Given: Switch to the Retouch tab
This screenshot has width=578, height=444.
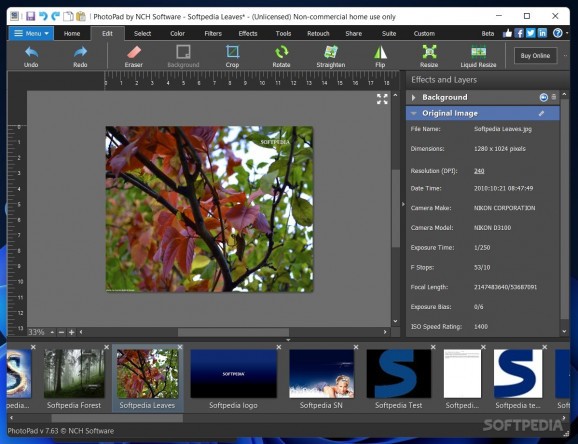Looking at the screenshot, I should (318, 34).
